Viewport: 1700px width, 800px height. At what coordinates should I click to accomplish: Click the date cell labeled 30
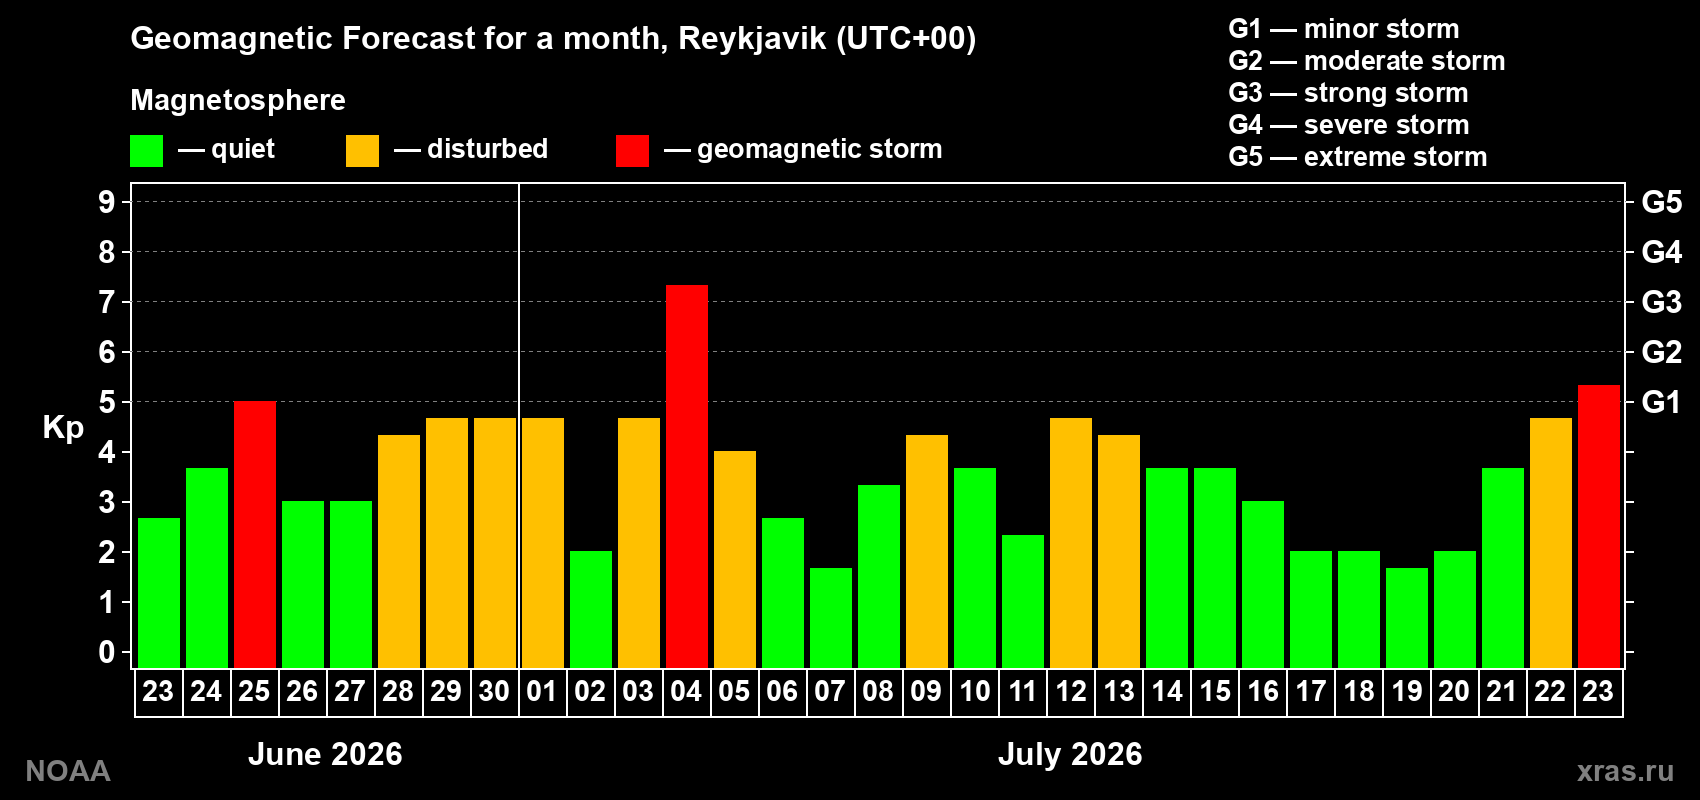[x=495, y=691]
